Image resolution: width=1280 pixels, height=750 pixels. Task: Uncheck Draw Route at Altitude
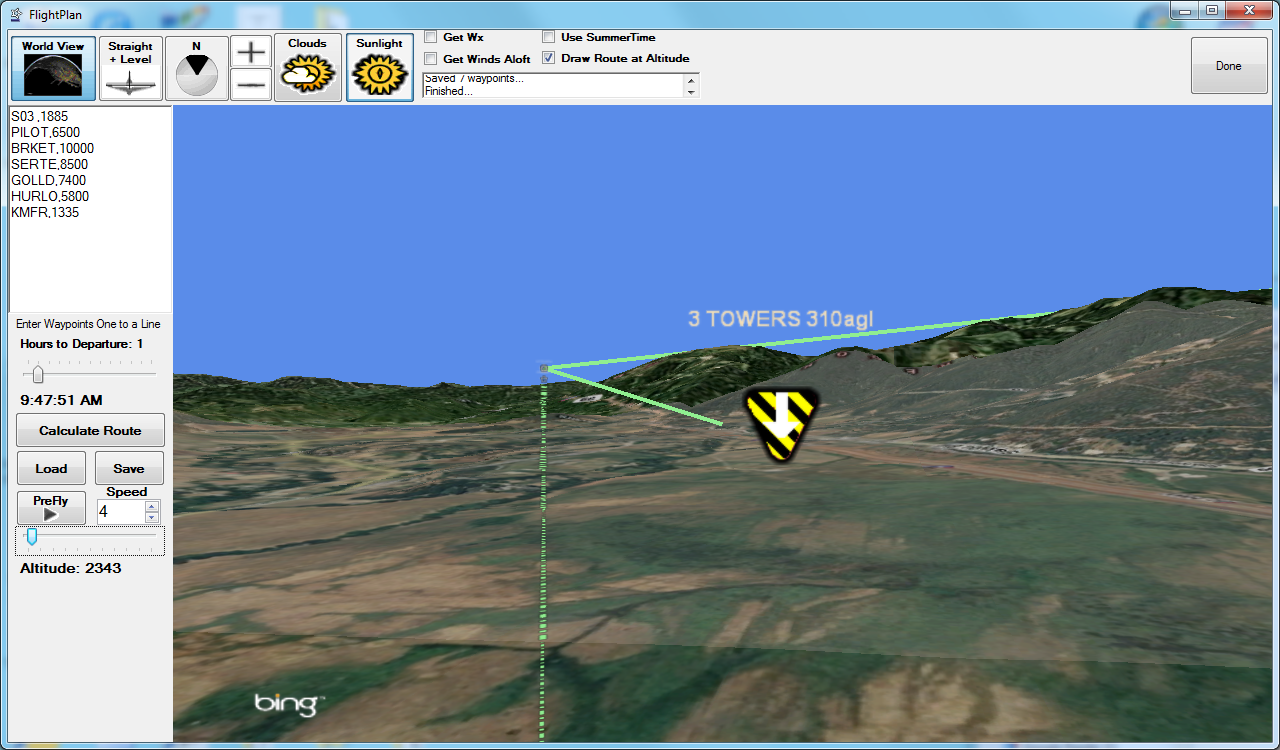tap(549, 58)
